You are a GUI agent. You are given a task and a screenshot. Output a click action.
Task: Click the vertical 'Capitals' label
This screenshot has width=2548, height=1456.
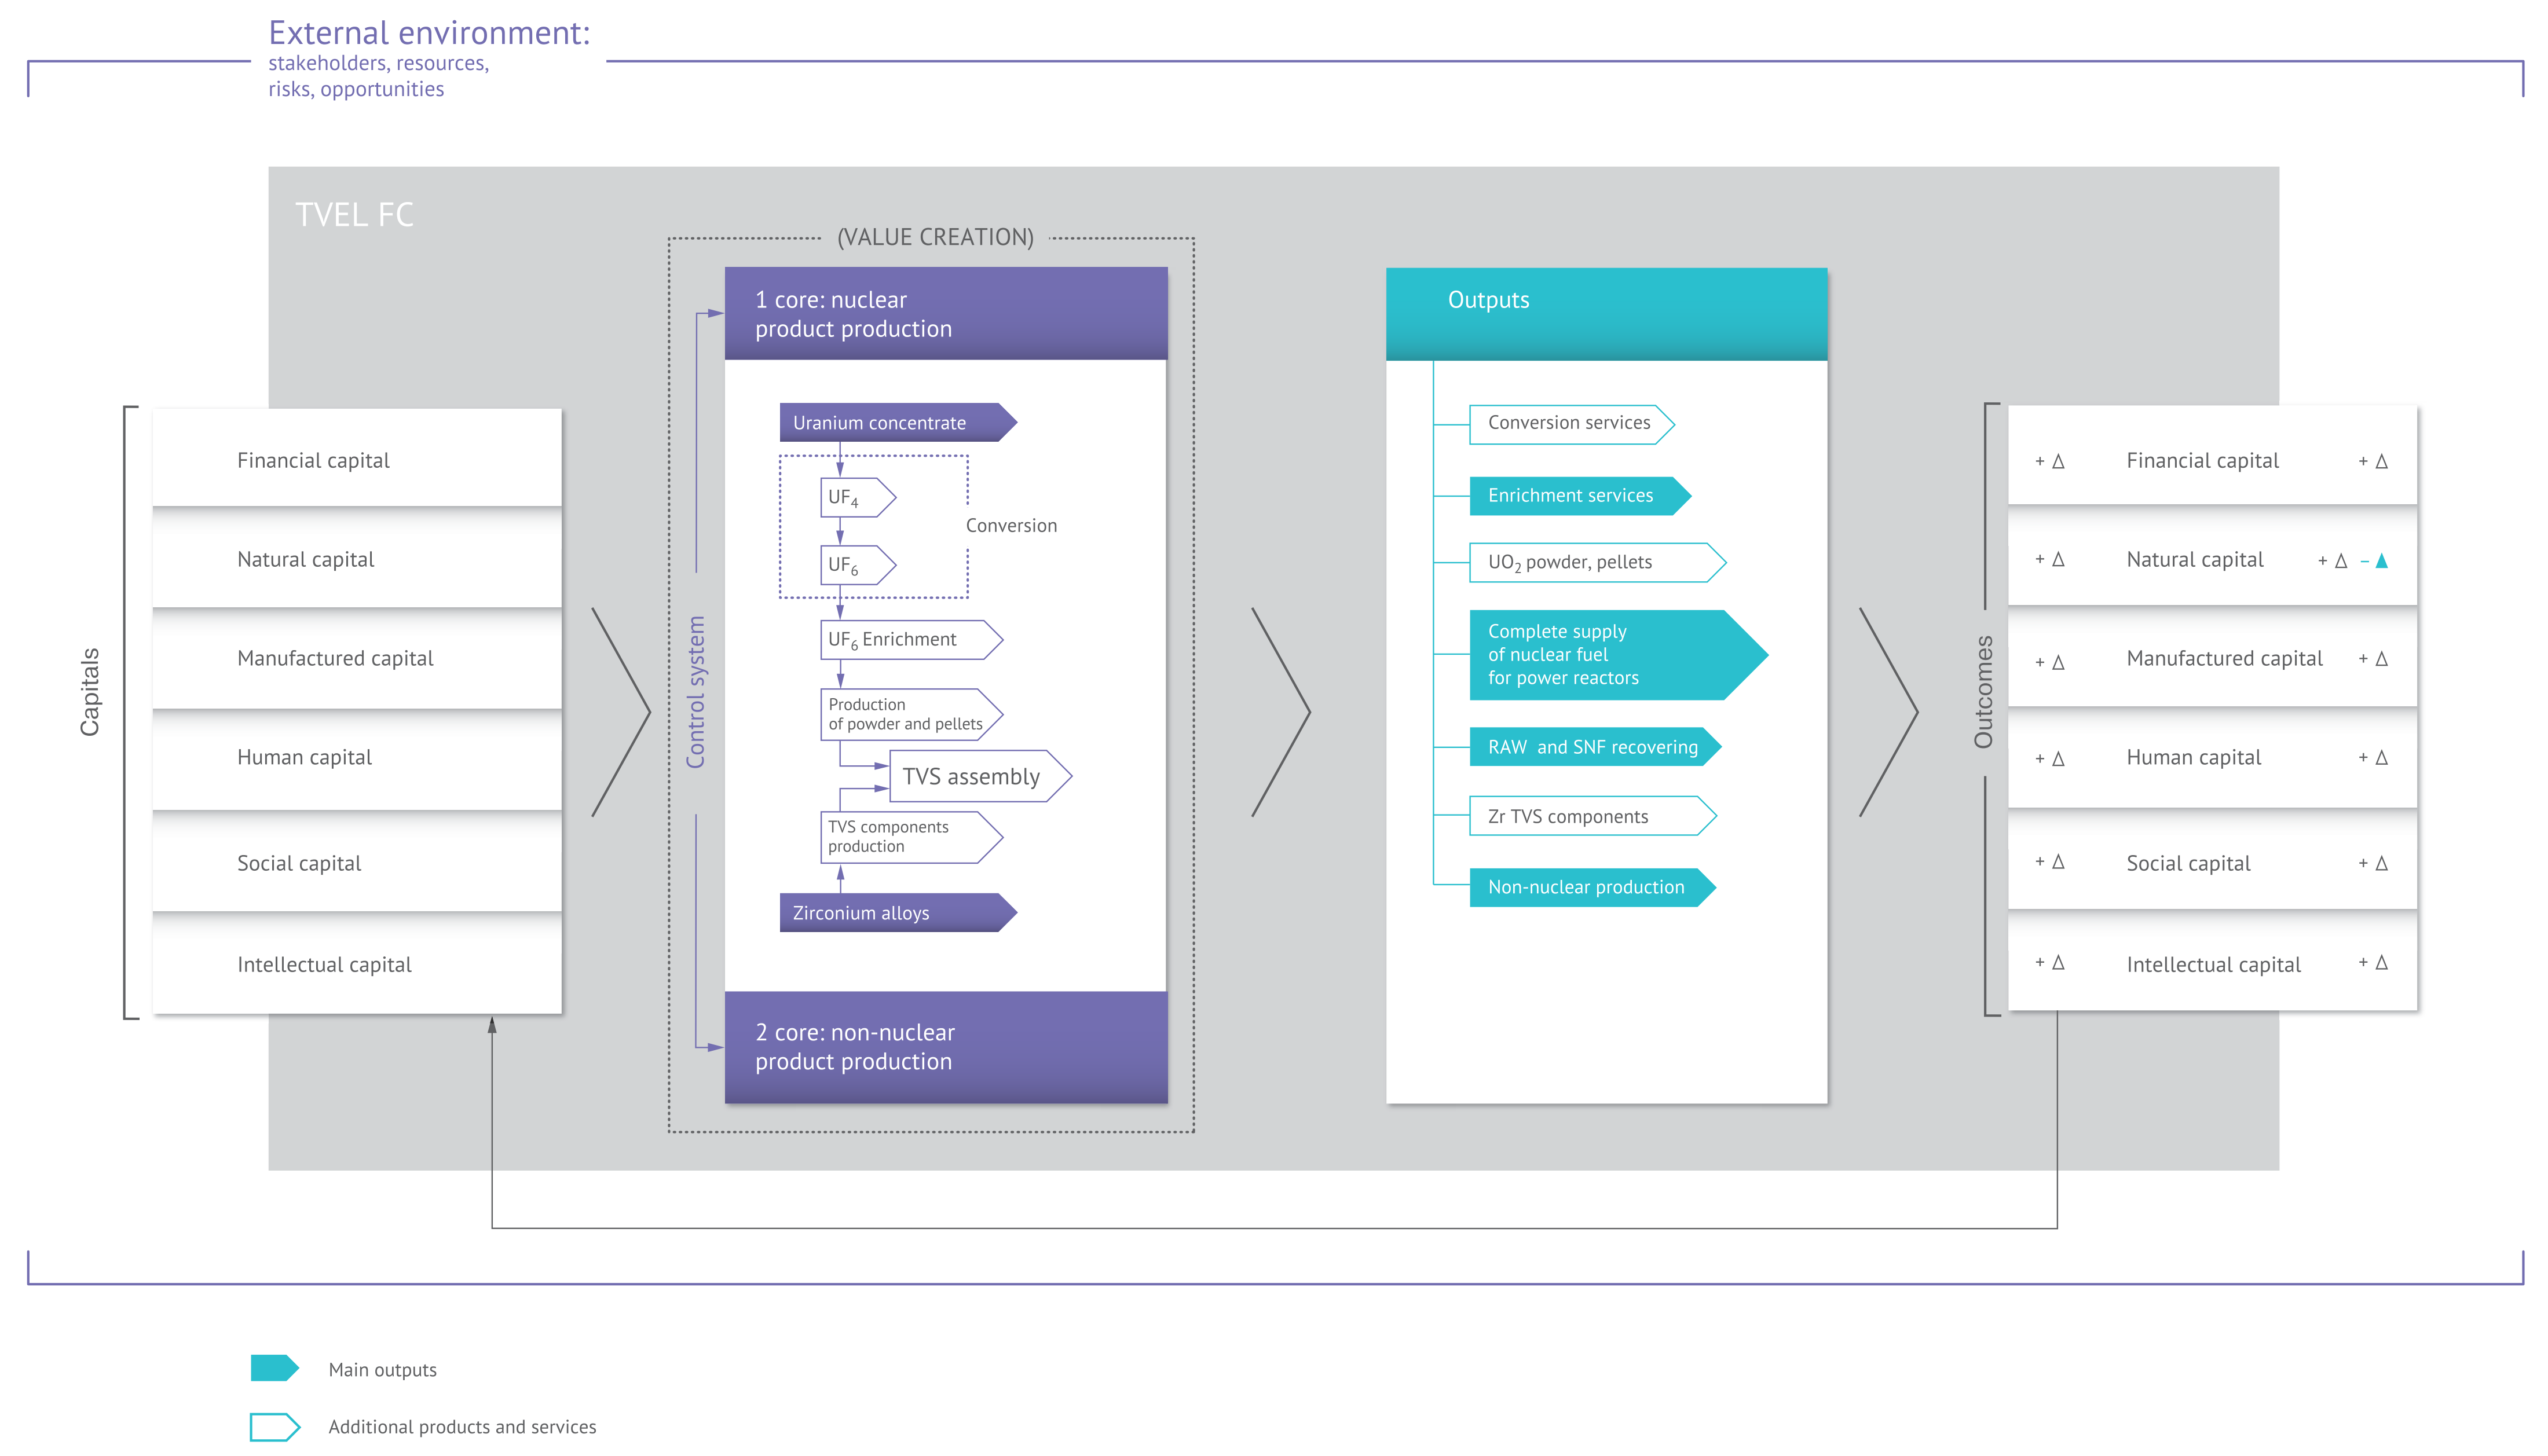coord(90,692)
